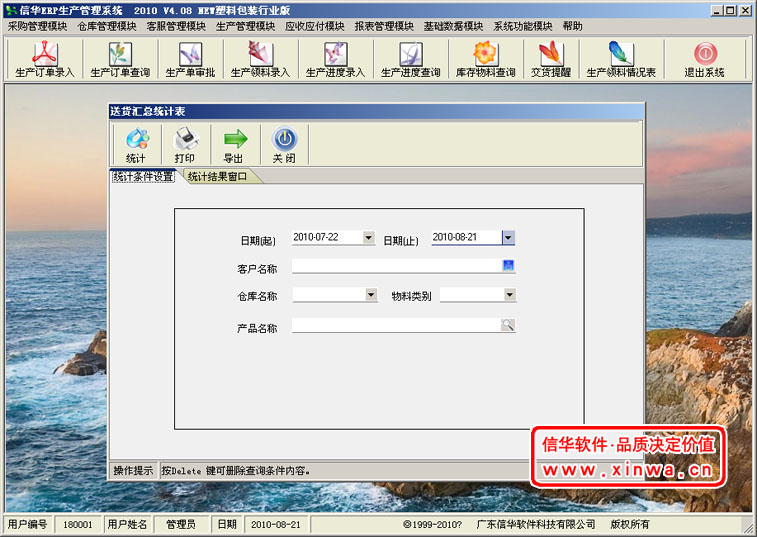Click the 广东信华软件科技有限公司 status text
Screen dimensions: 757x537
pos(536,524)
